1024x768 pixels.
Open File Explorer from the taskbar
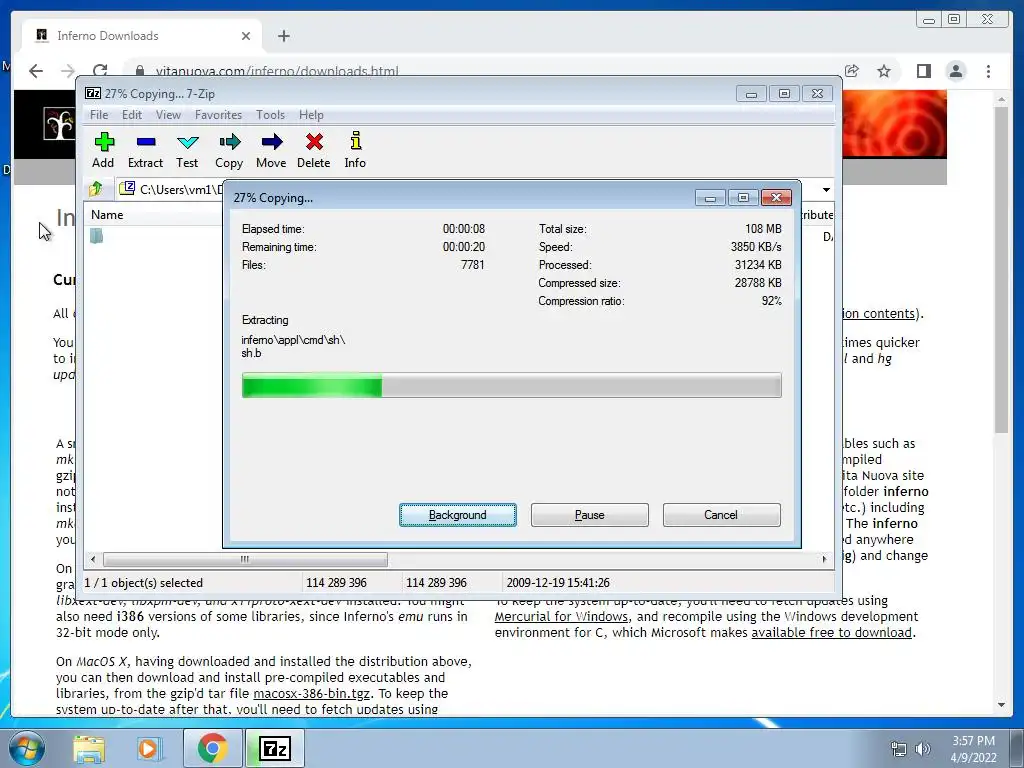click(x=89, y=749)
